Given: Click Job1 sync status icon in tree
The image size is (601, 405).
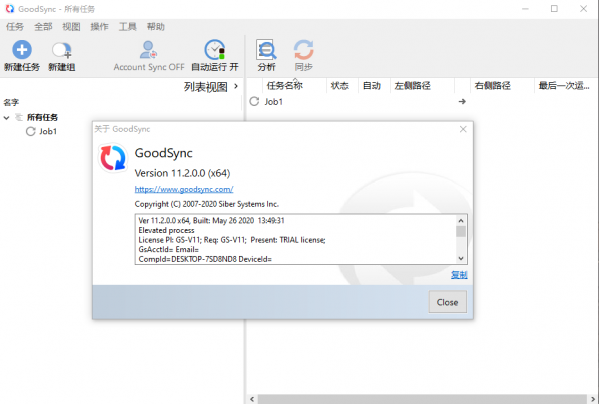Looking at the screenshot, I should click(x=31, y=131).
